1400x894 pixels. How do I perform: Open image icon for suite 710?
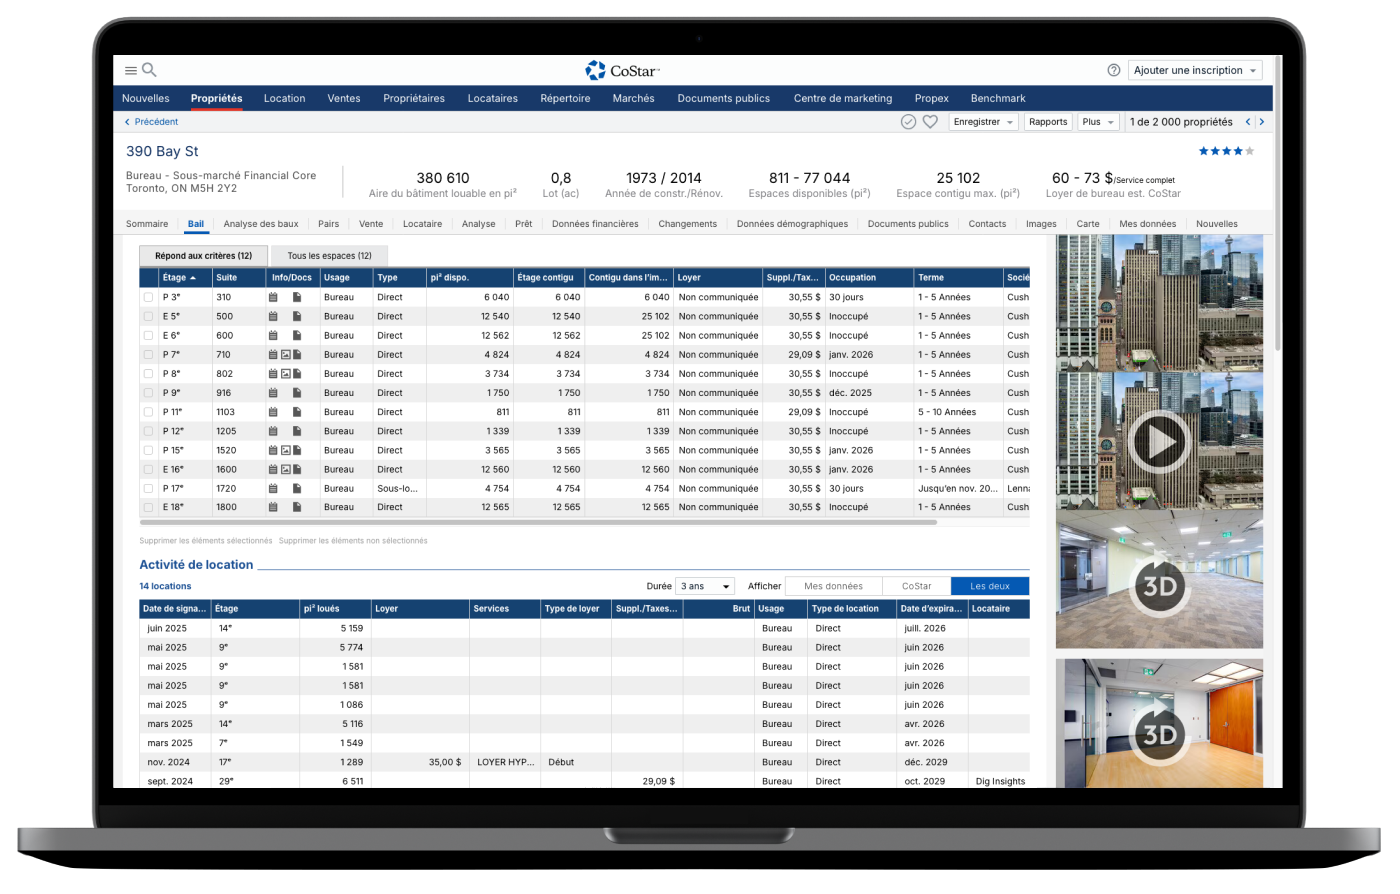(285, 355)
